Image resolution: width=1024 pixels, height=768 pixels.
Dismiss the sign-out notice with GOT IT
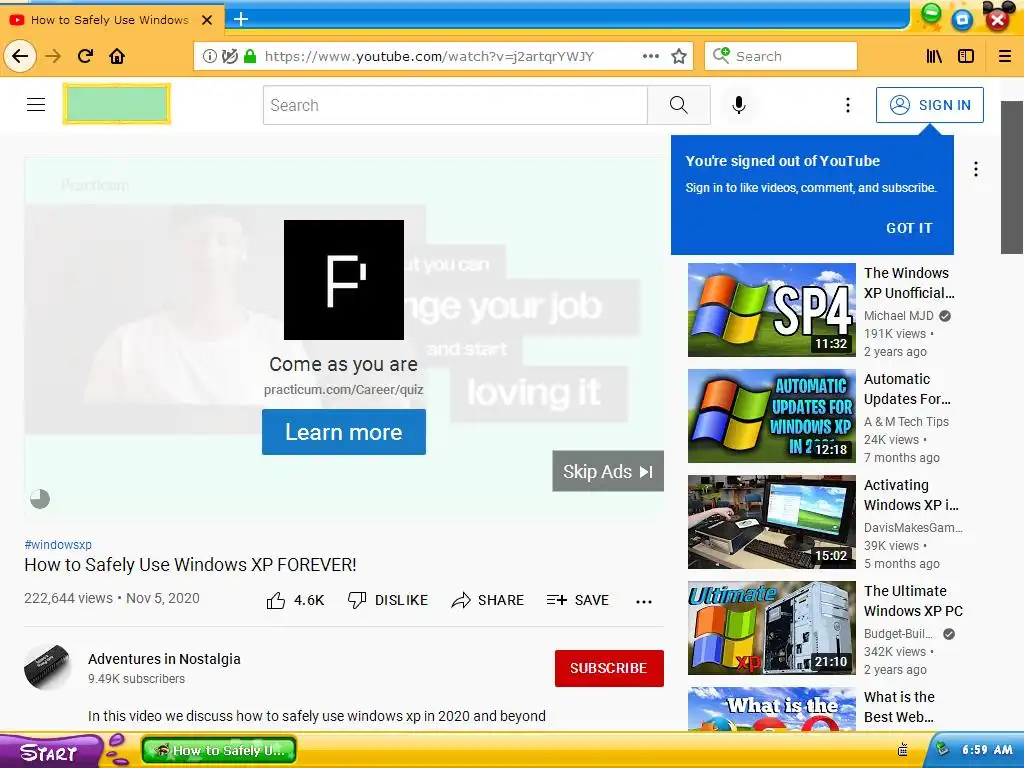tap(908, 228)
